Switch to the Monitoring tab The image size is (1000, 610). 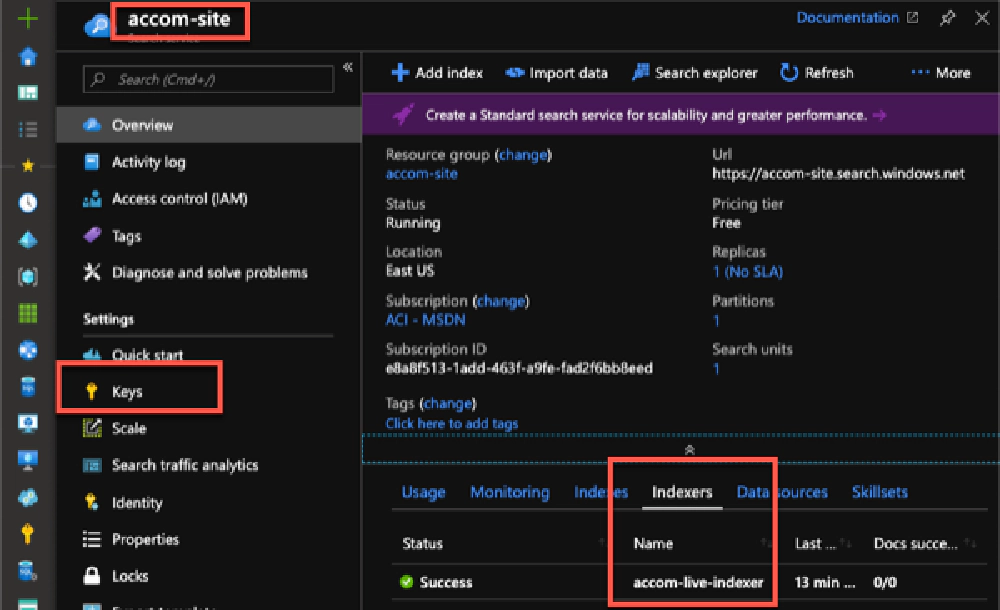tap(510, 492)
